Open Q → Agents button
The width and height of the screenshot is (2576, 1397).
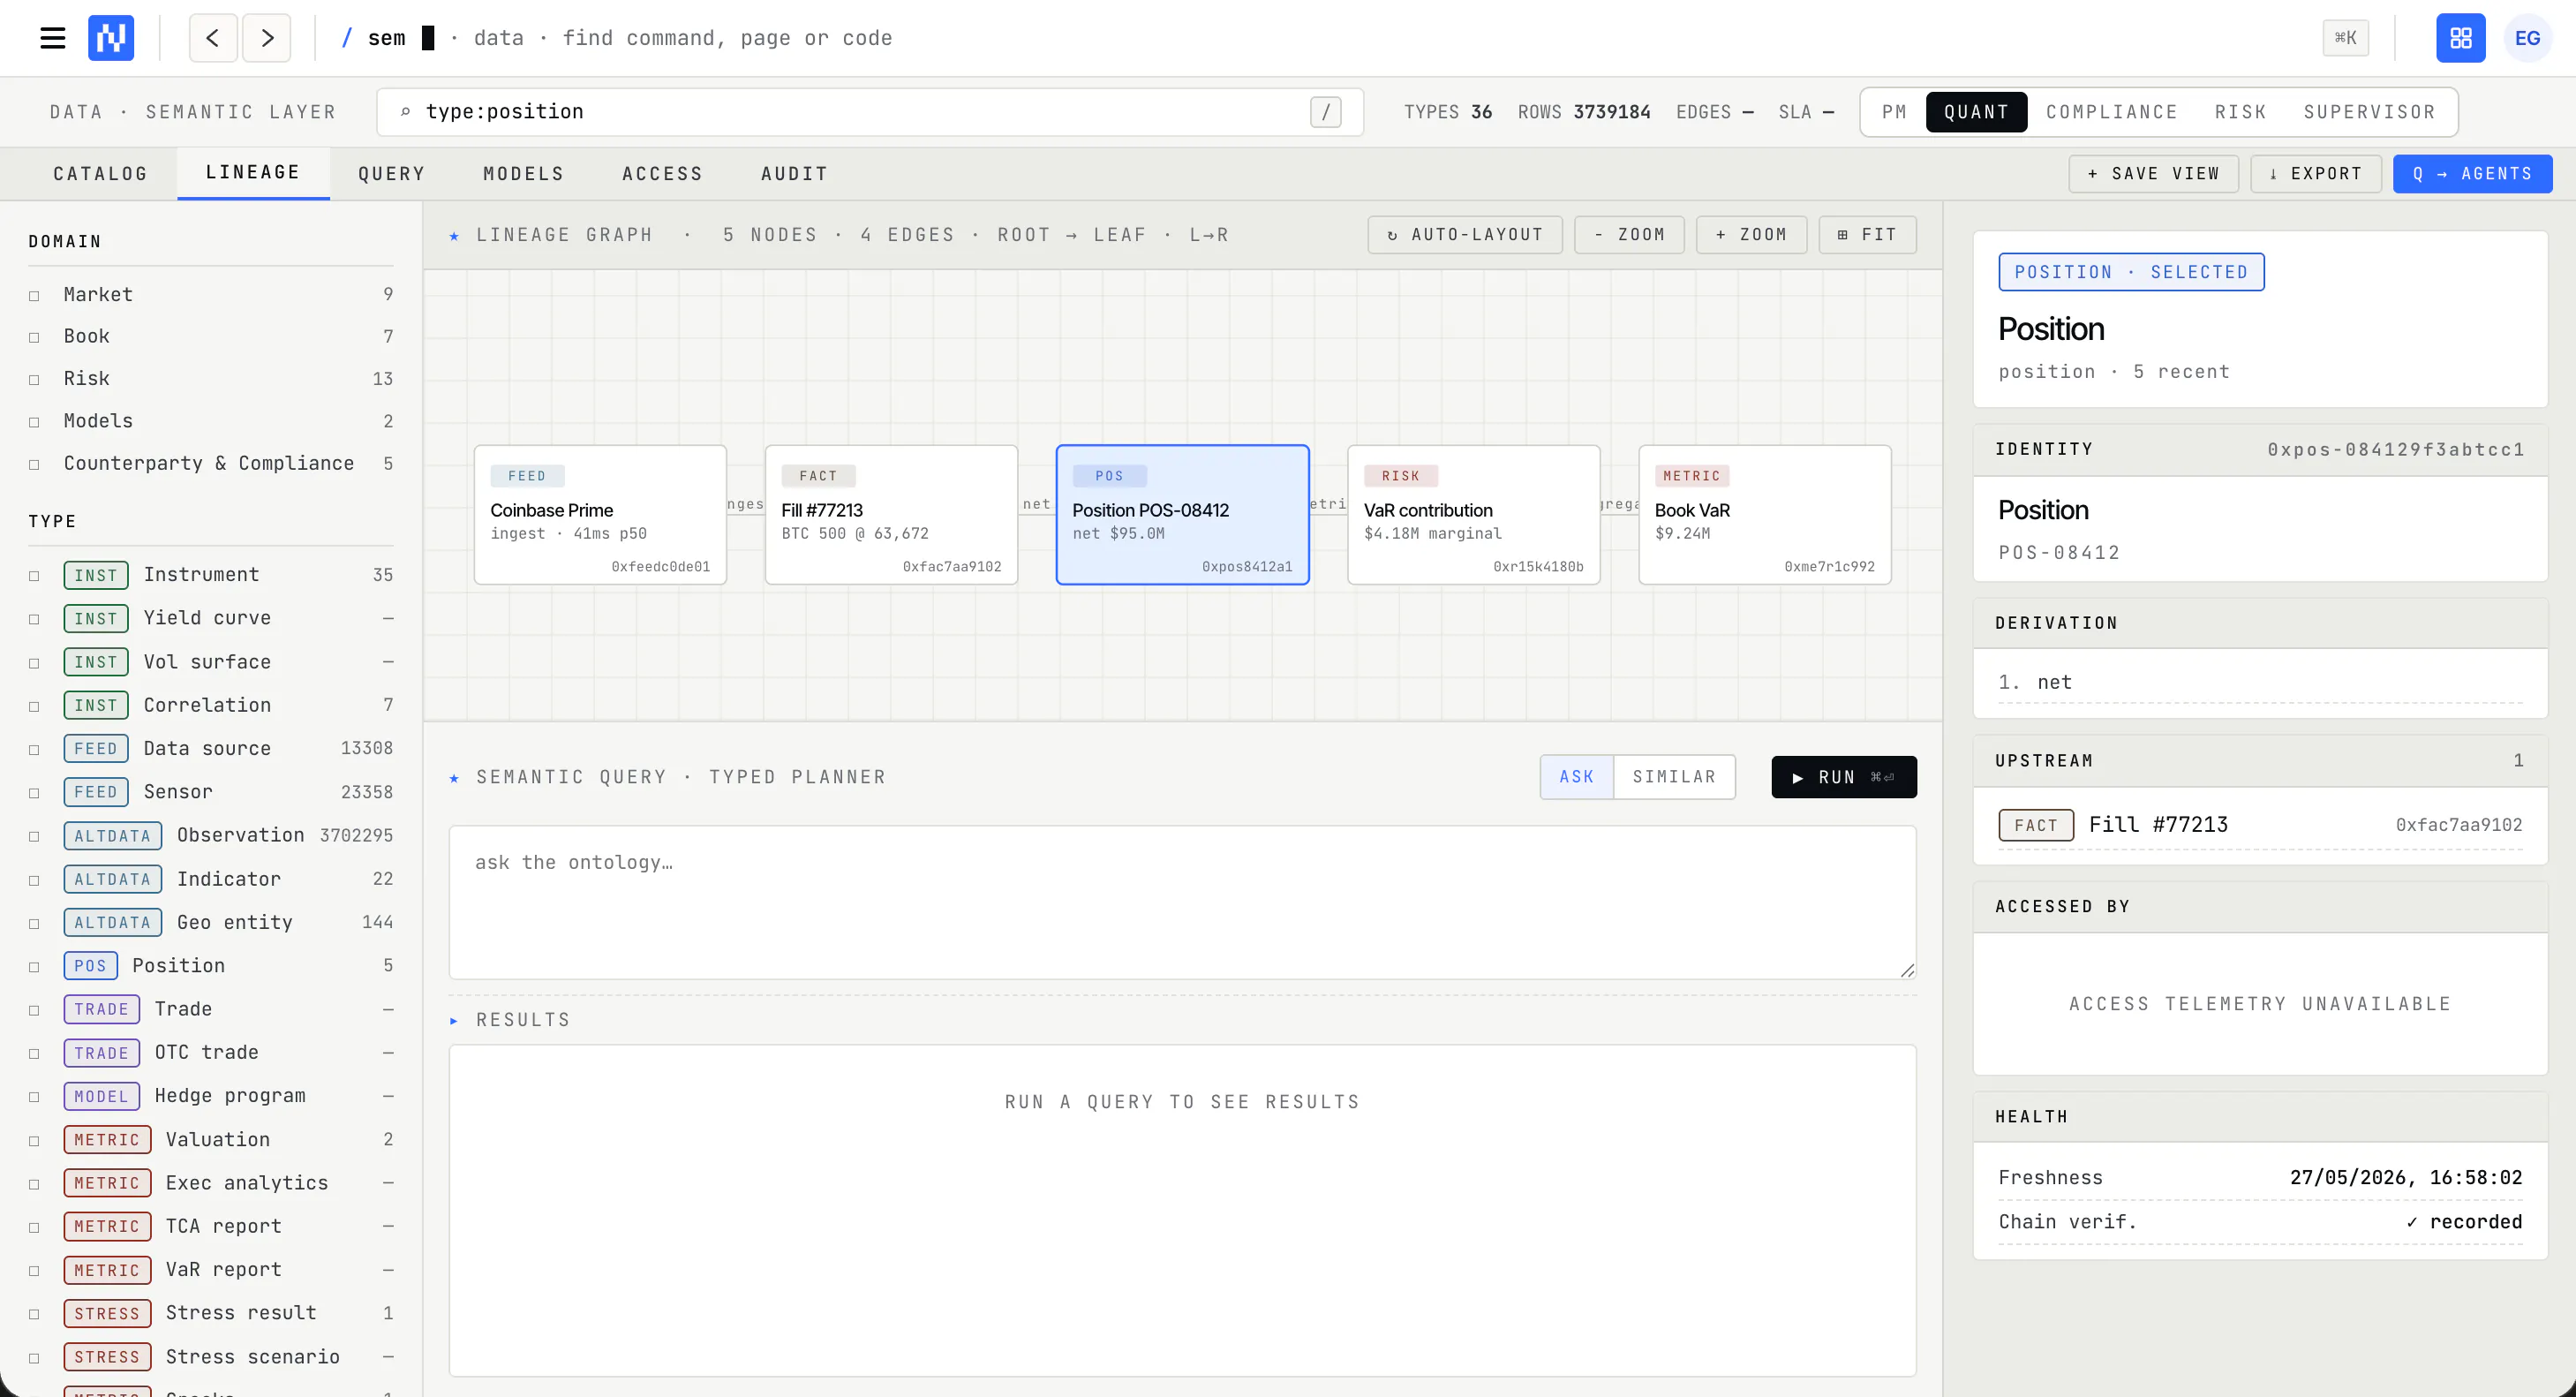2472,174
